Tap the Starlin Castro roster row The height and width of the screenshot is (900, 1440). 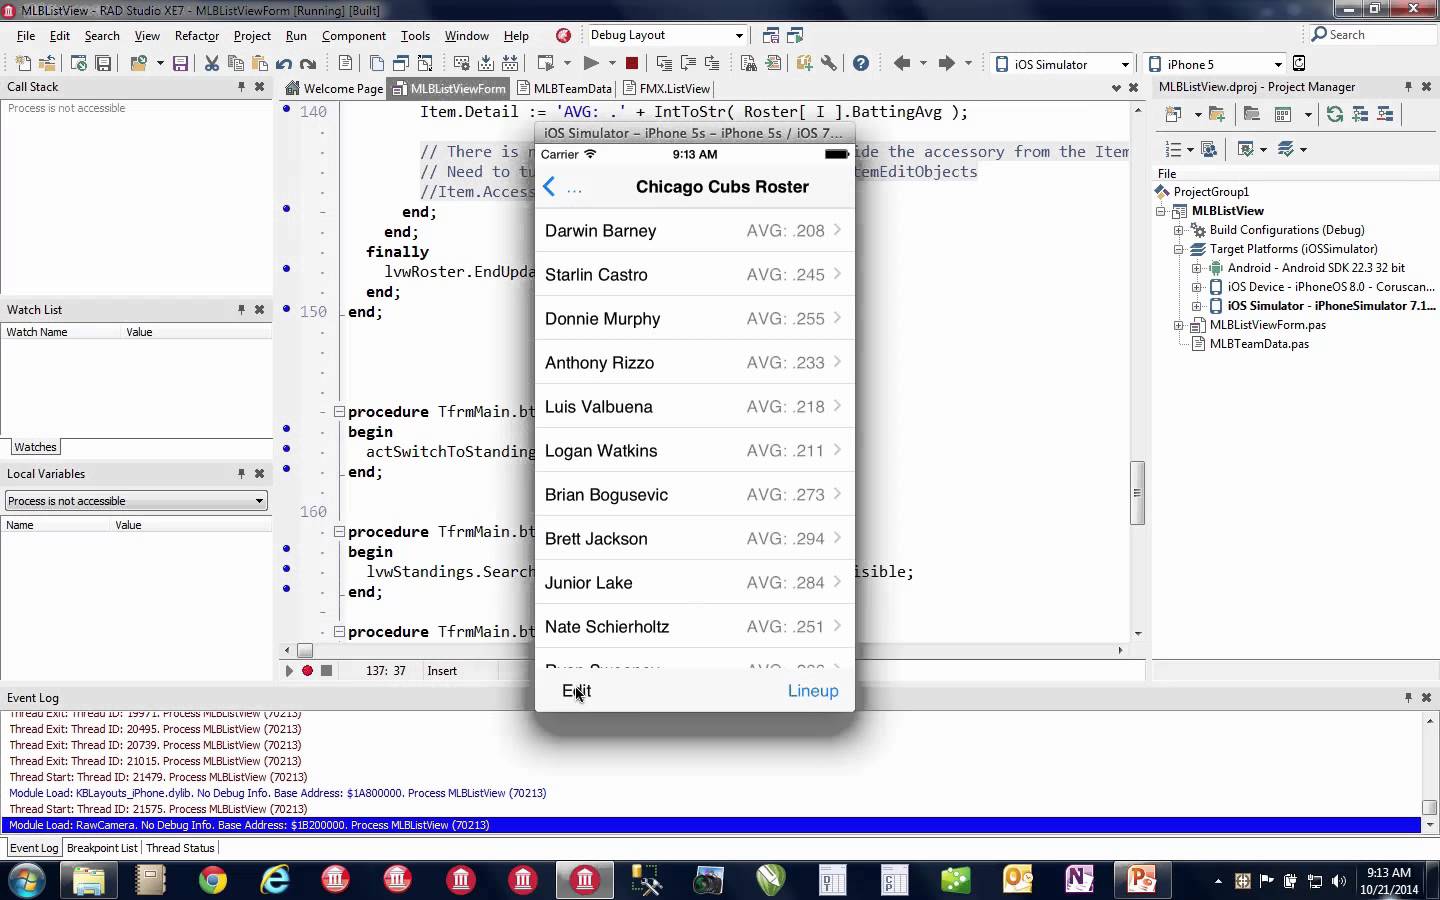click(695, 275)
